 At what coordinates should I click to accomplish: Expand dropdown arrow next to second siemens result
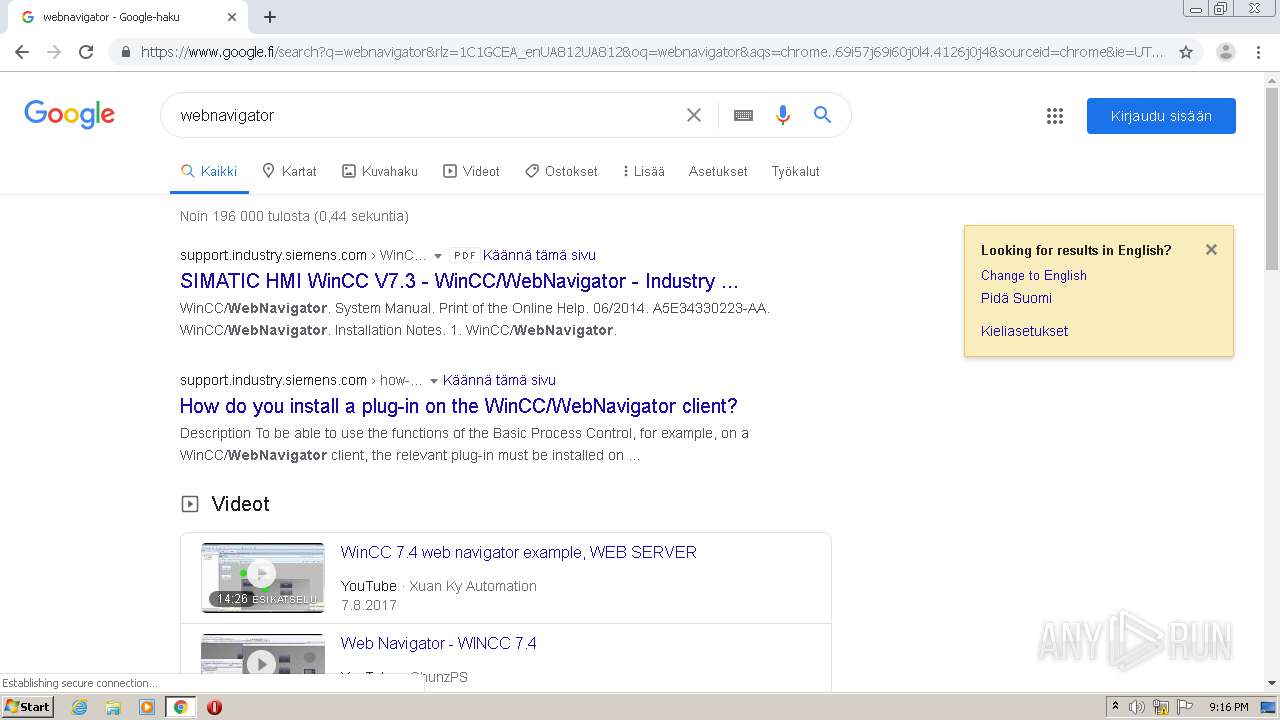434,381
